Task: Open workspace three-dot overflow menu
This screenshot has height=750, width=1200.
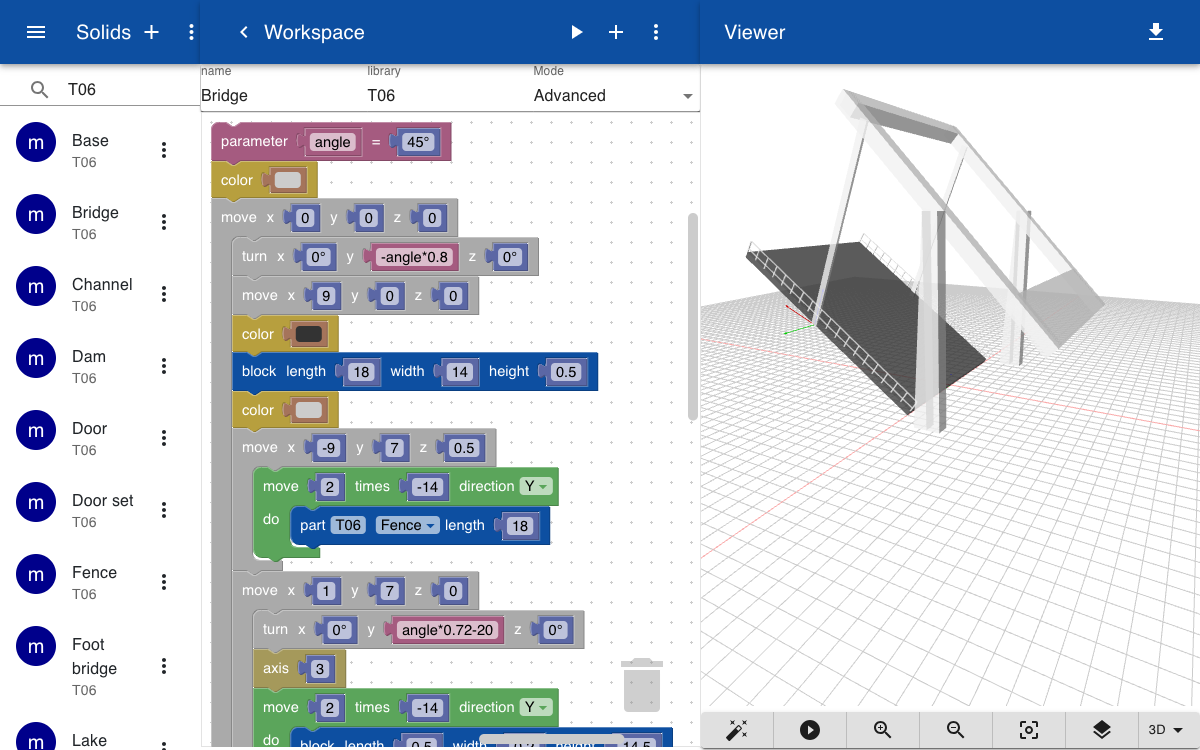Action: tap(656, 32)
